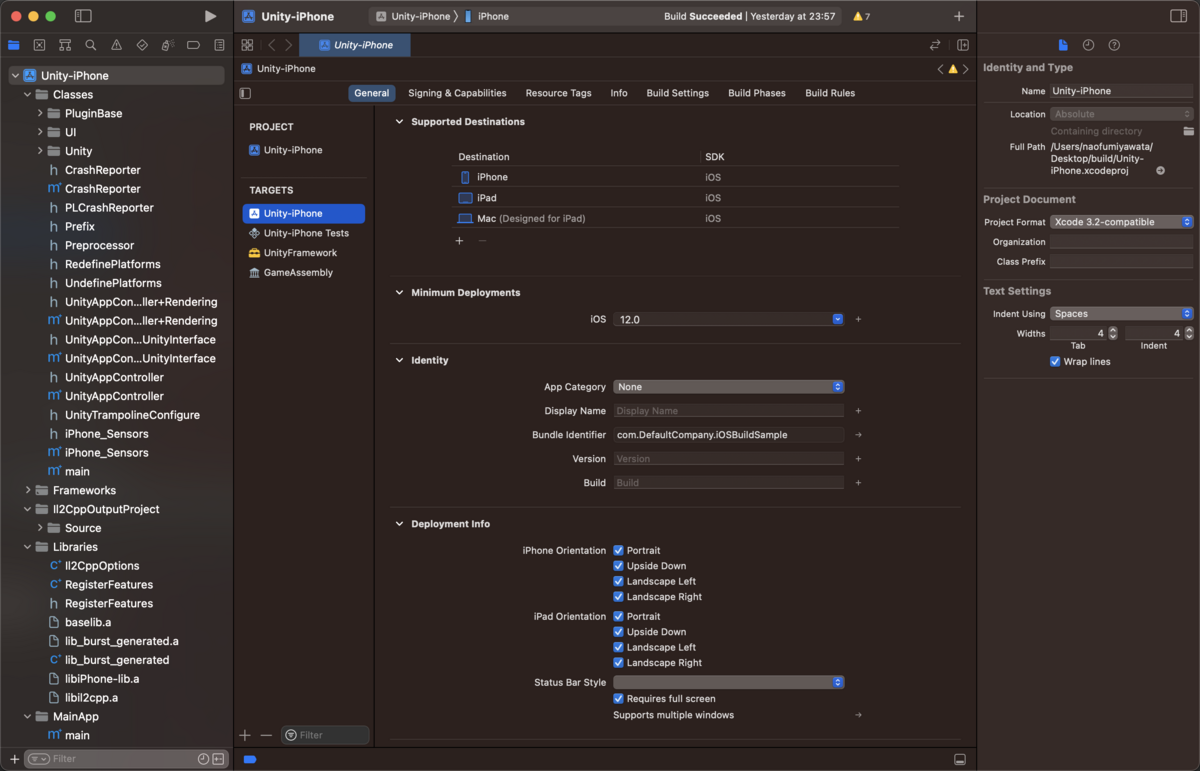Switch to the Build Phases tab
This screenshot has width=1200, height=771.
pyautogui.click(x=756, y=92)
